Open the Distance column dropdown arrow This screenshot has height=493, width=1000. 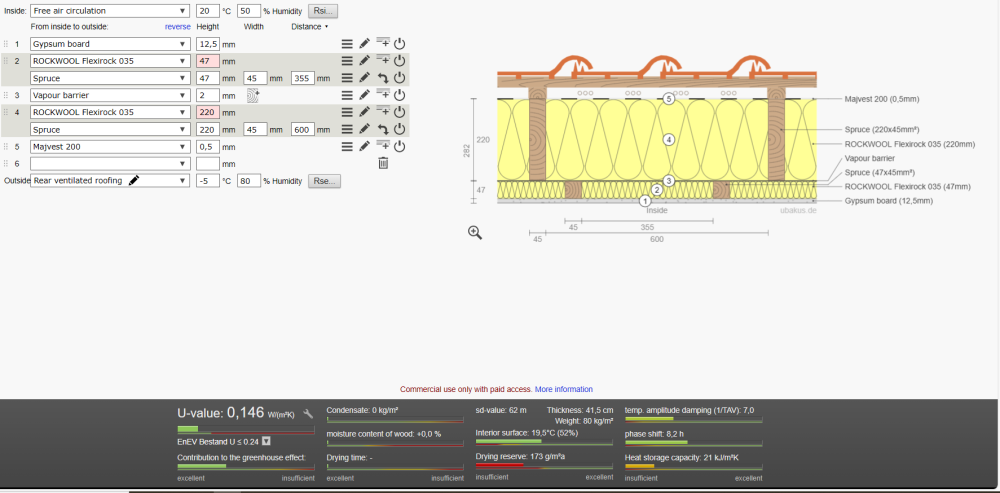(327, 27)
